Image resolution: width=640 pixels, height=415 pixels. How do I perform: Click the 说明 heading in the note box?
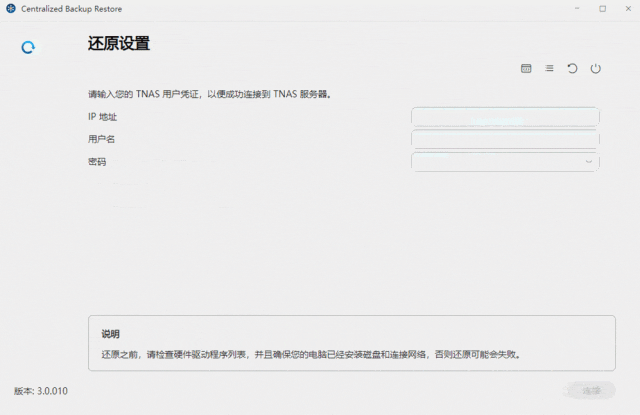click(x=110, y=334)
